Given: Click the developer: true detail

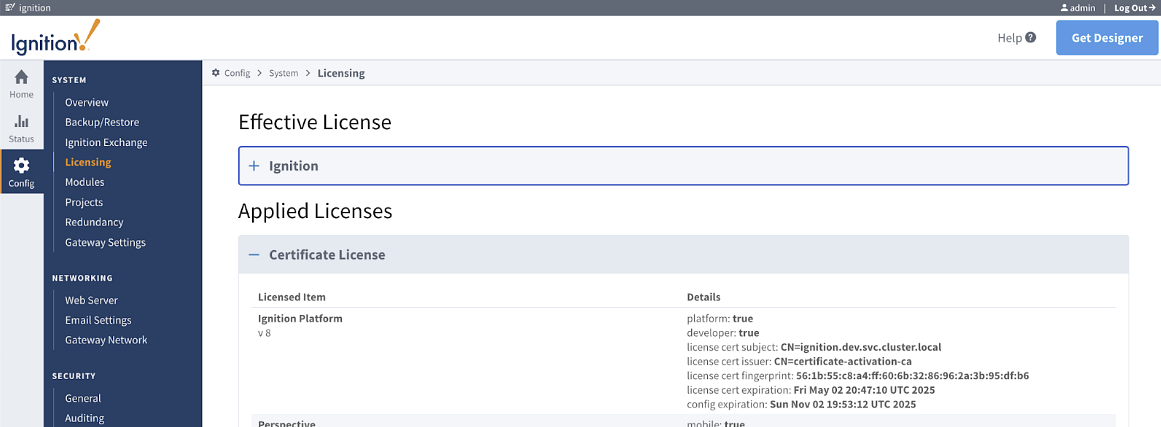Looking at the screenshot, I should (x=723, y=333).
